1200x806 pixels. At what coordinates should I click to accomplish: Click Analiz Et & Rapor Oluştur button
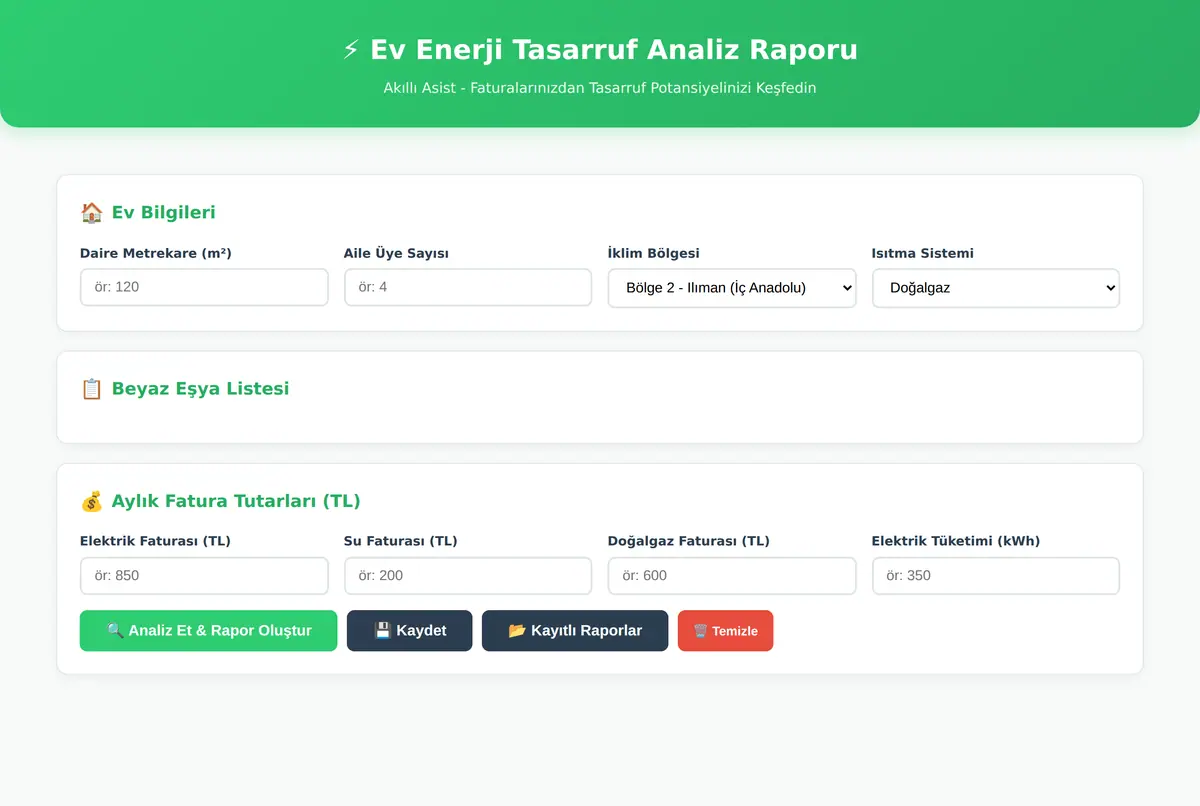(x=209, y=631)
